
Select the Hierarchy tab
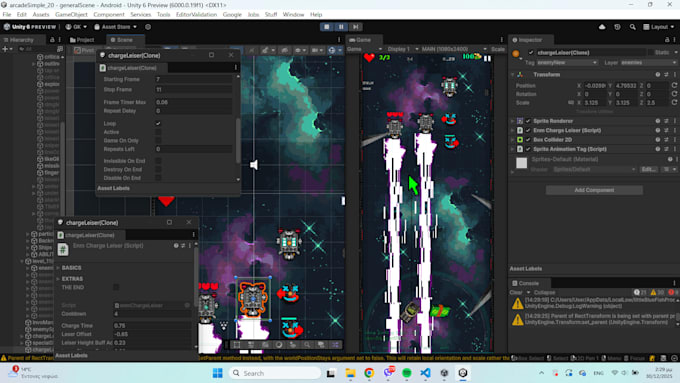click(x=19, y=40)
